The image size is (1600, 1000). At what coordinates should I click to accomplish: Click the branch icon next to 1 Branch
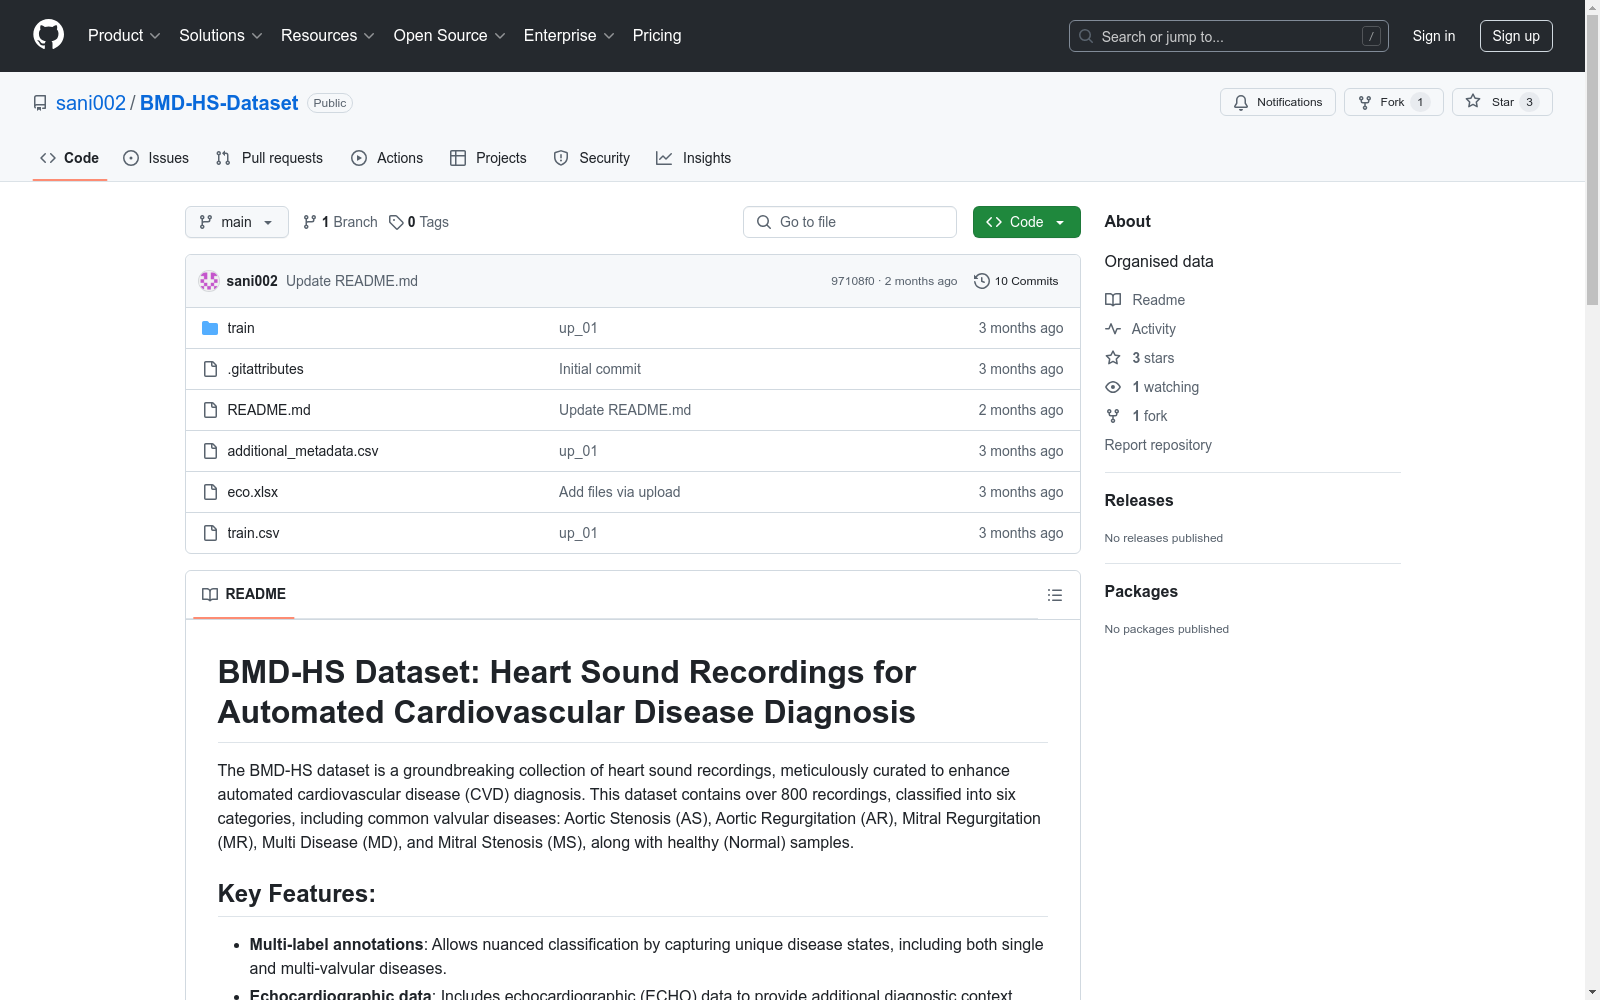[x=310, y=222]
